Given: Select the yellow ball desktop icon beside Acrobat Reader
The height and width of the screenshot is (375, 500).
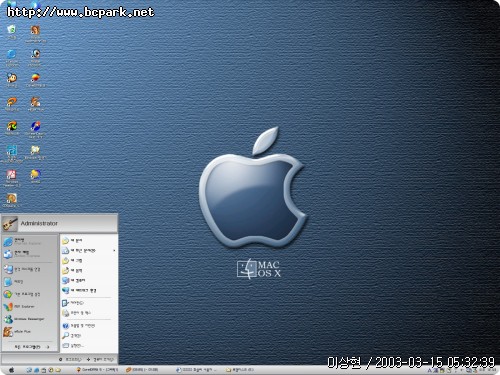Looking at the screenshot, I should [35, 176].
